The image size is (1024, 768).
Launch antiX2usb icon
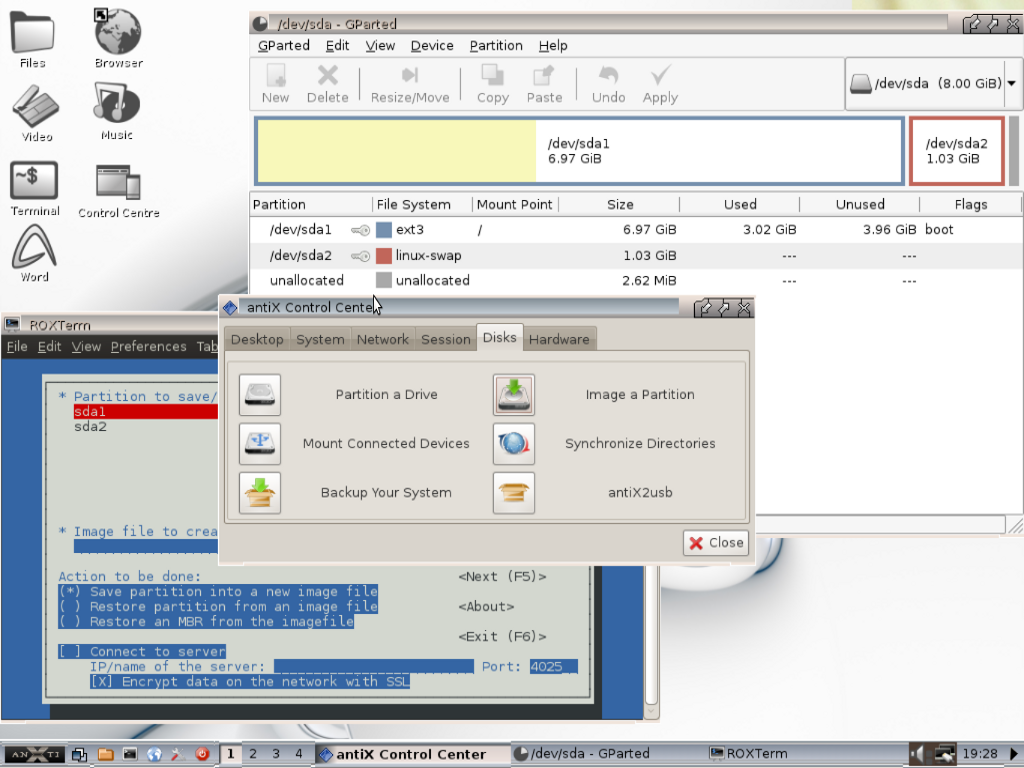514,492
